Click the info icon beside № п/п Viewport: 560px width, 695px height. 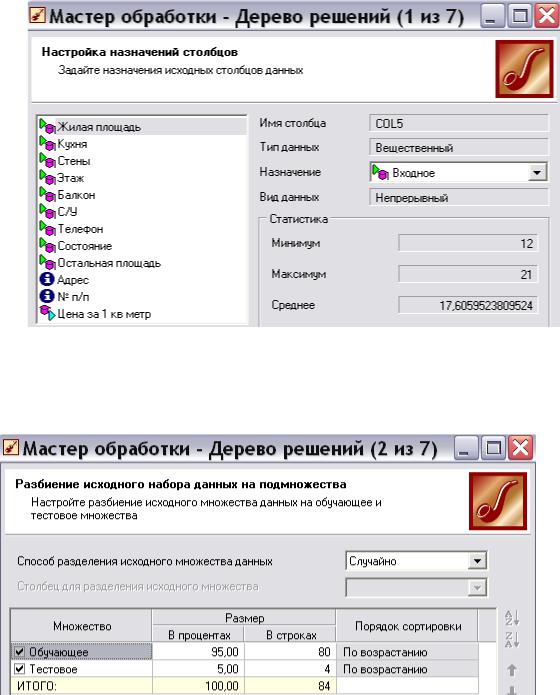(47, 296)
